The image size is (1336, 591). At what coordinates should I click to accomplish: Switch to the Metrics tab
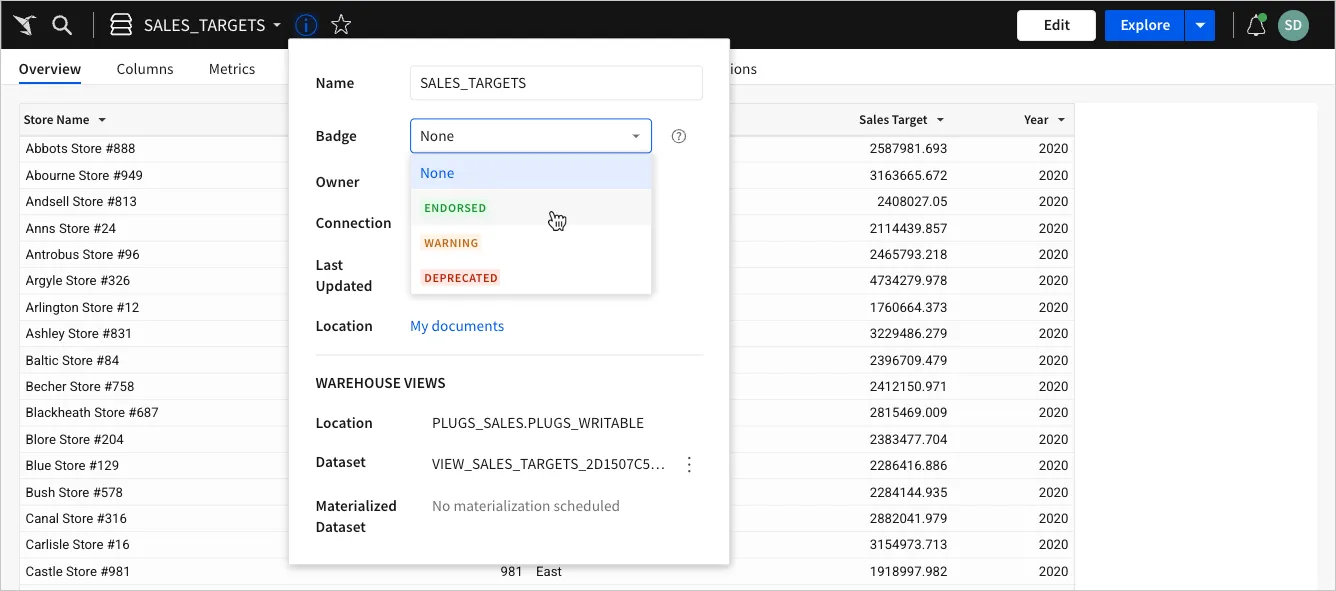(232, 69)
